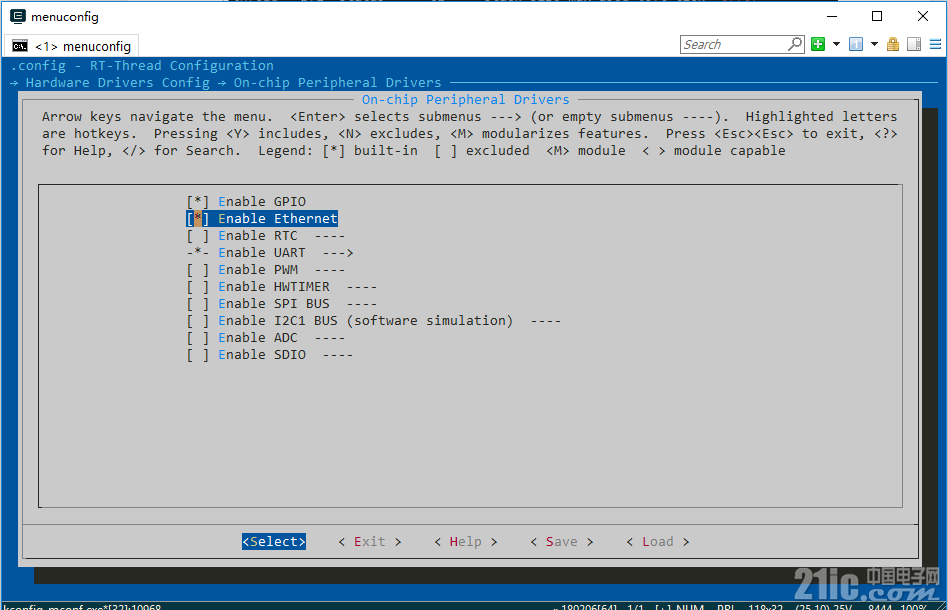
Task: Expand the Enable UART submenu arrow
Action: 337,253
